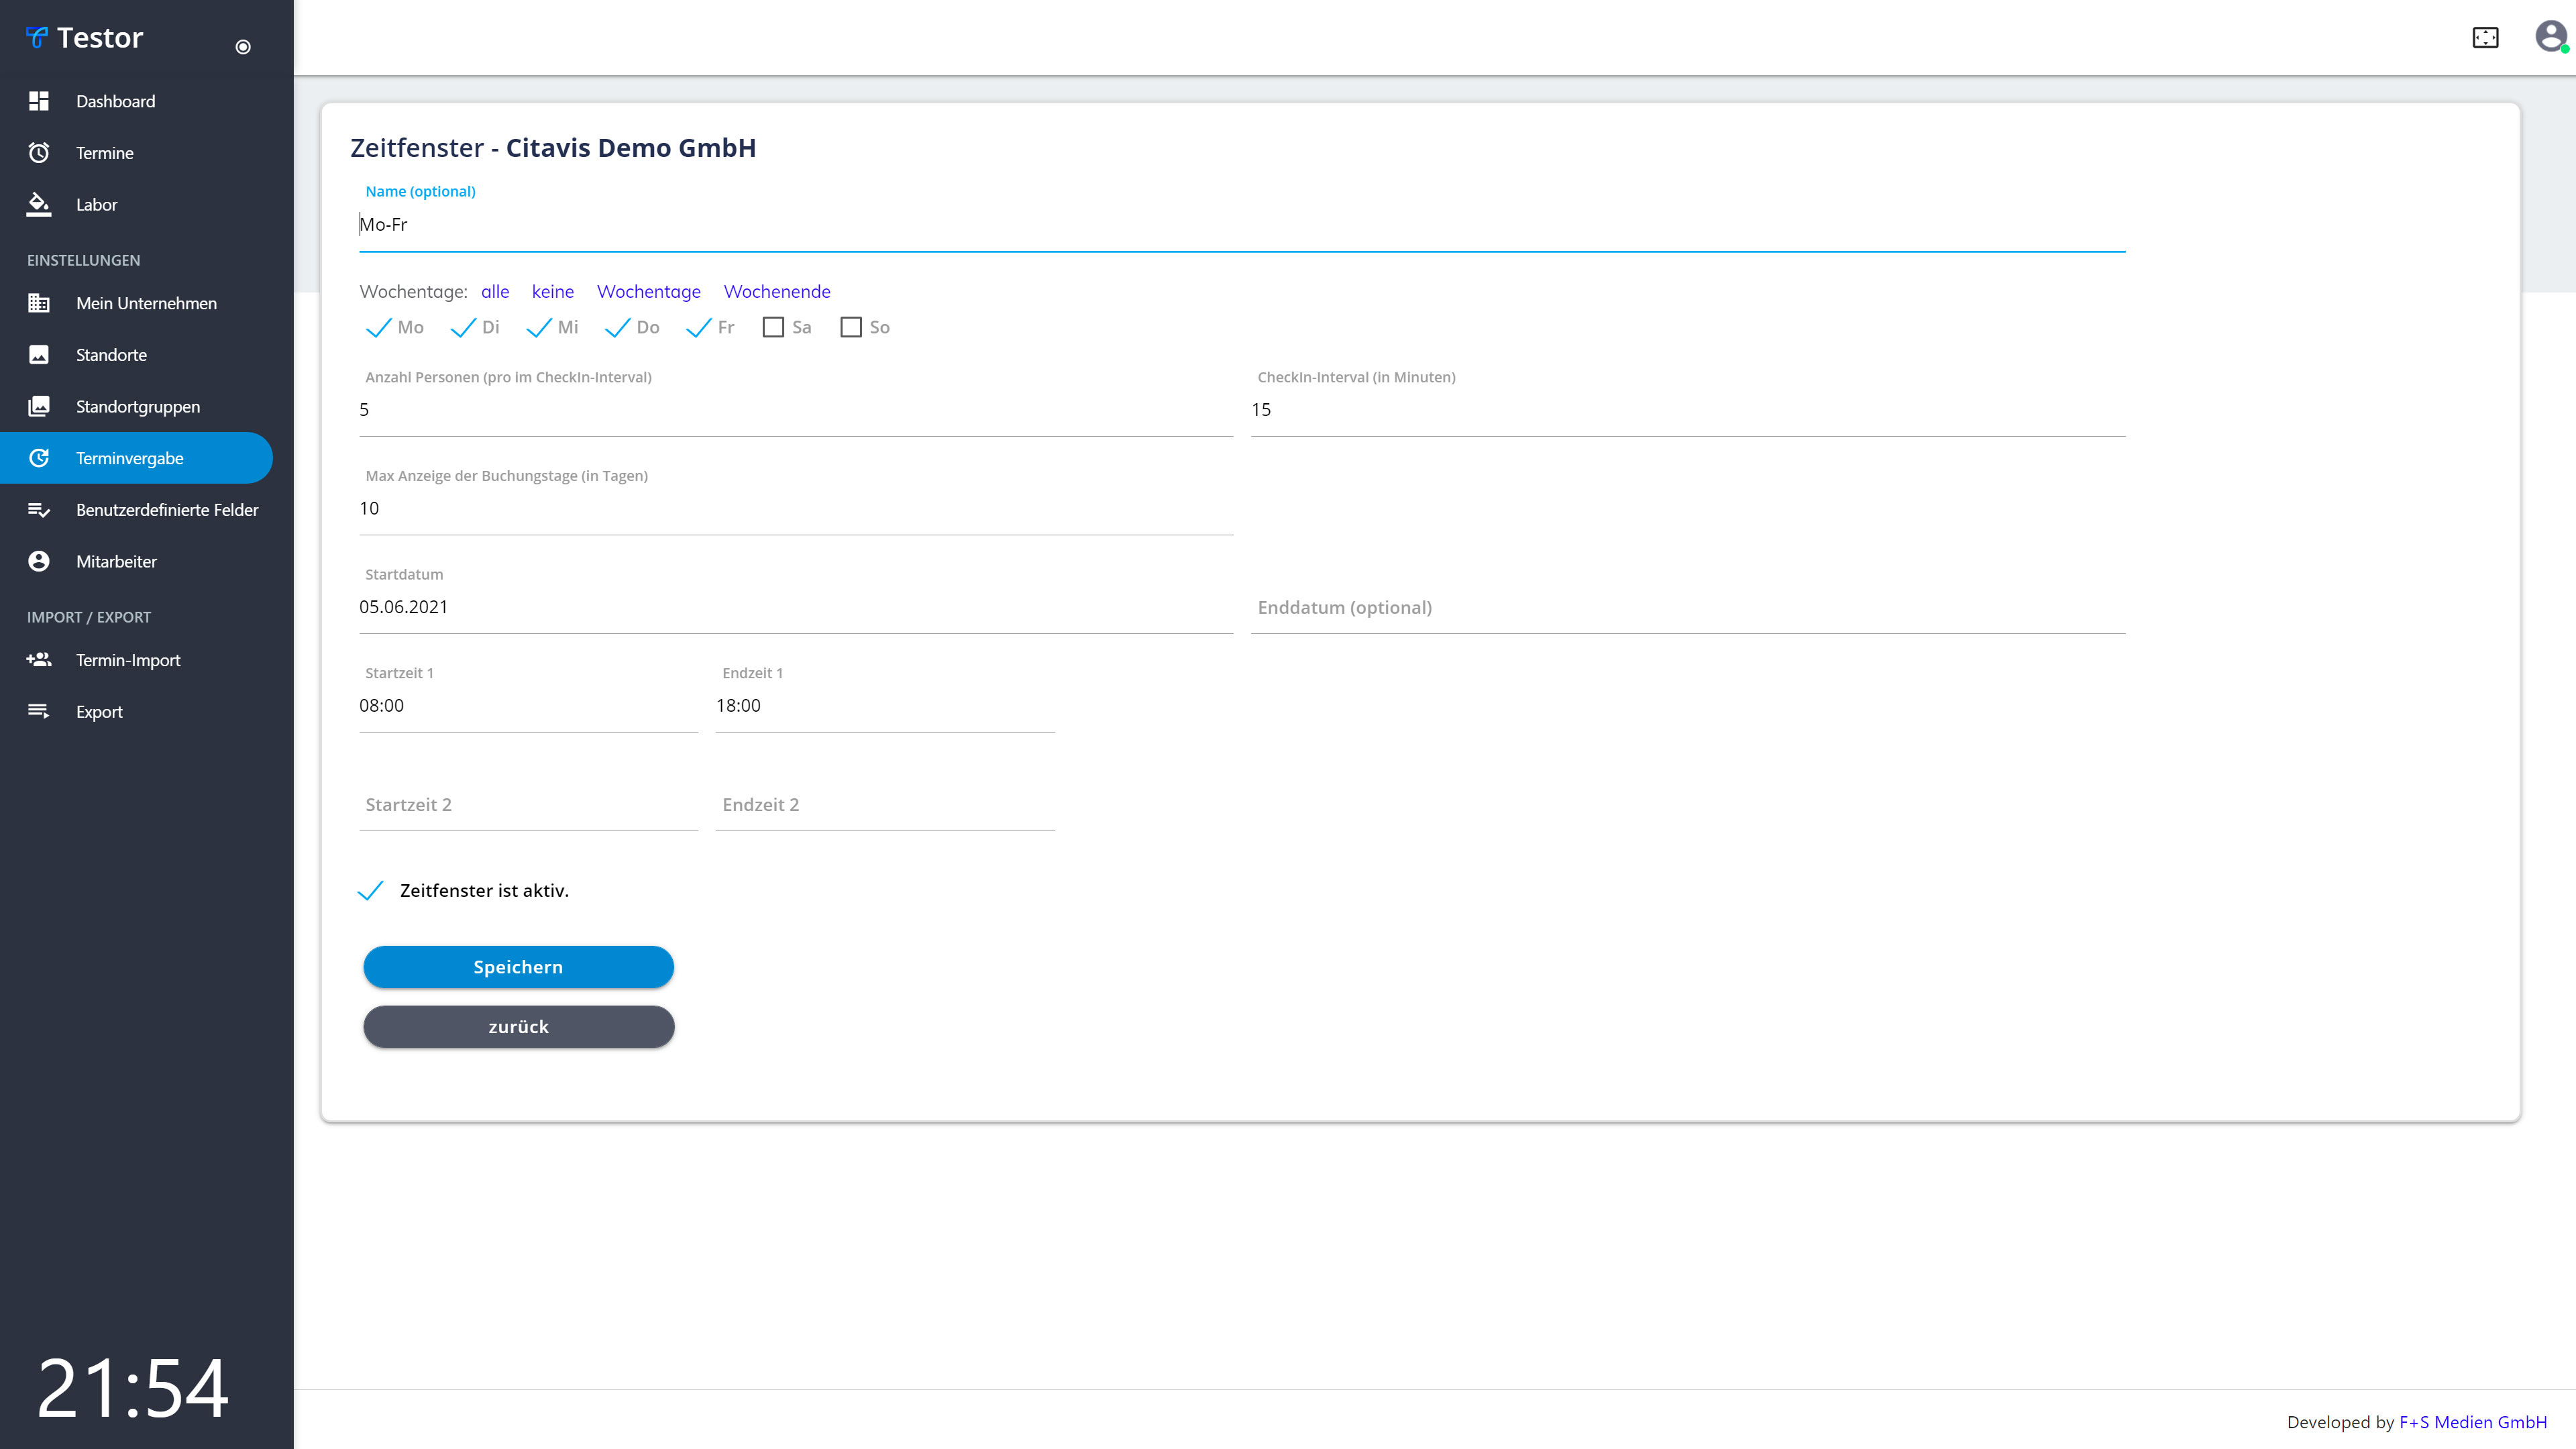Click the Max Anzeige der Buchungstage field
This screenshot has width=2576, height=1449.
tap(796, 509)
